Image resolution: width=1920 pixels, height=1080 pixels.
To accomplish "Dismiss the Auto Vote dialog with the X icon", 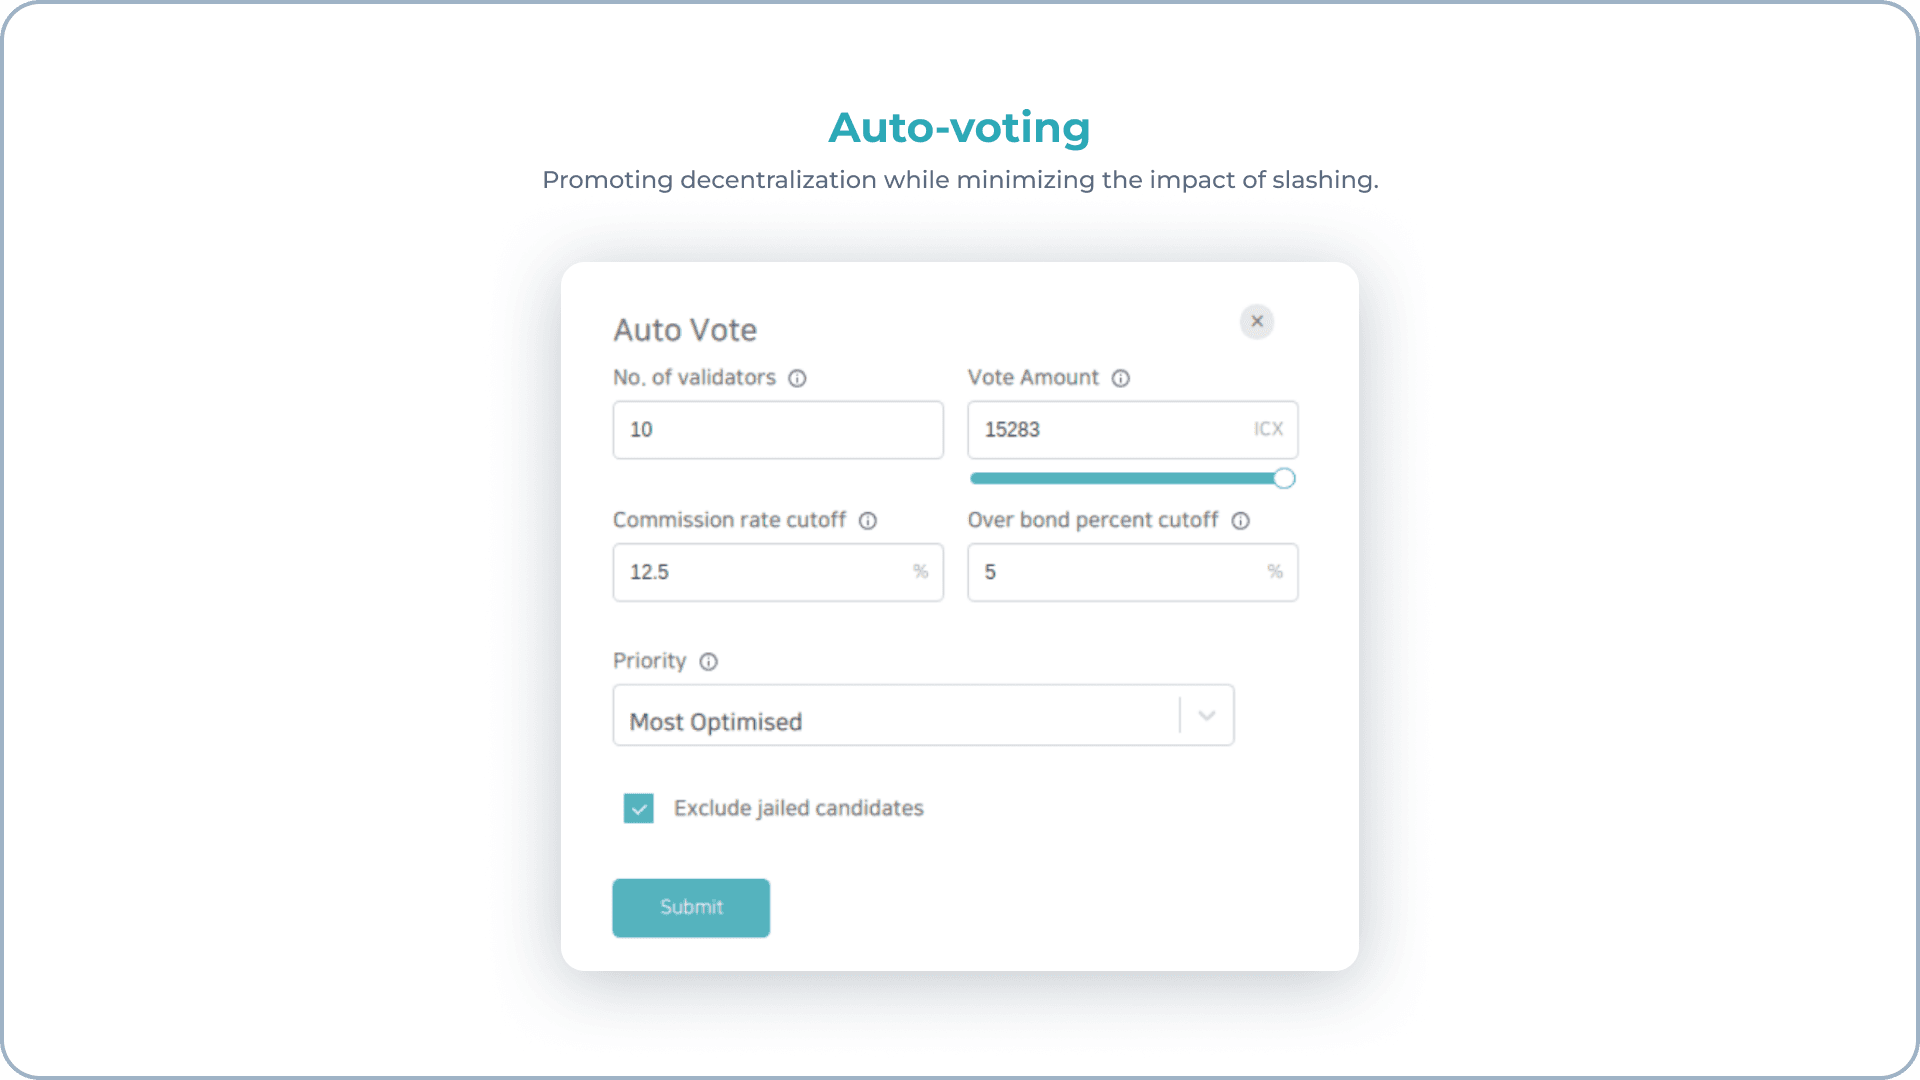I will pyautogui.click(x=1257, y=322).
